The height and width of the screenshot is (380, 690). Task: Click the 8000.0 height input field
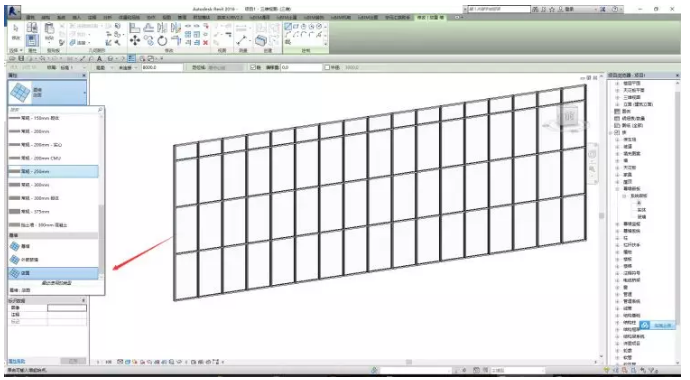(x=162, y=68)
